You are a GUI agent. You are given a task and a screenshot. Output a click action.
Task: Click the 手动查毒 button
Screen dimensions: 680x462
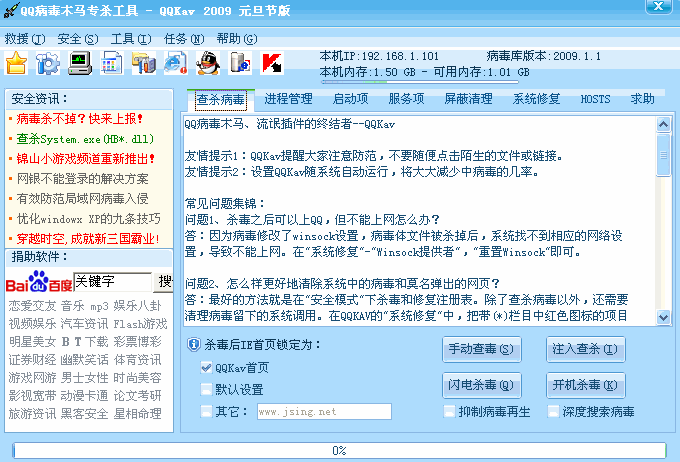tap(481, 349)
